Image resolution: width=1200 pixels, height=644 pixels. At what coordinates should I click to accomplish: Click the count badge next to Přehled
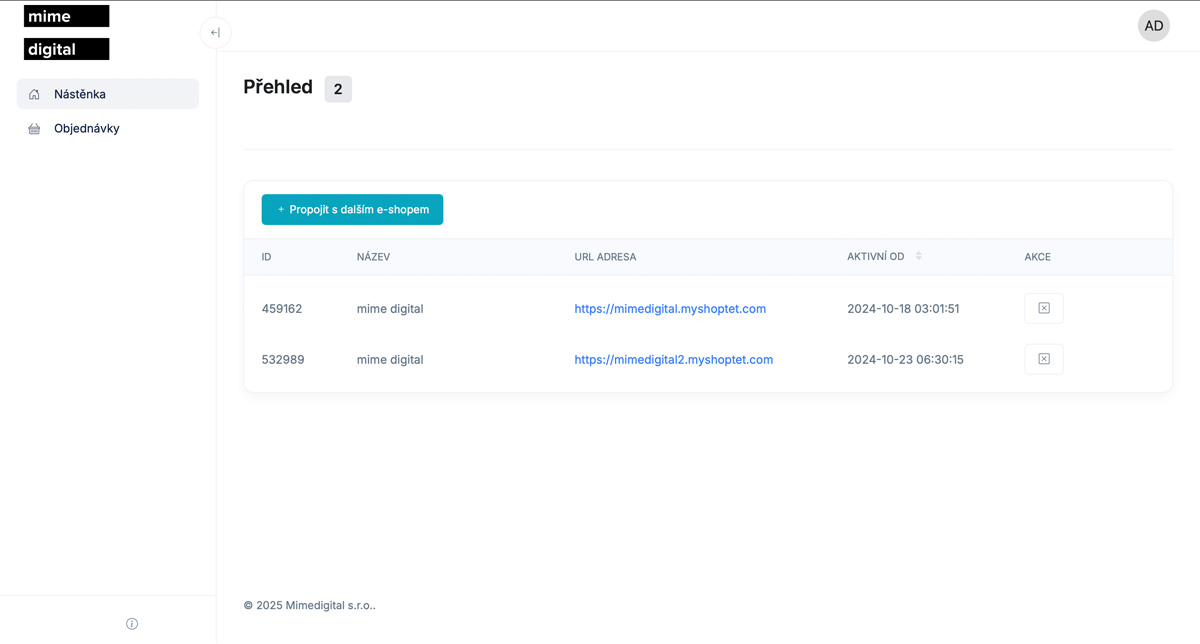coord(338,89)
